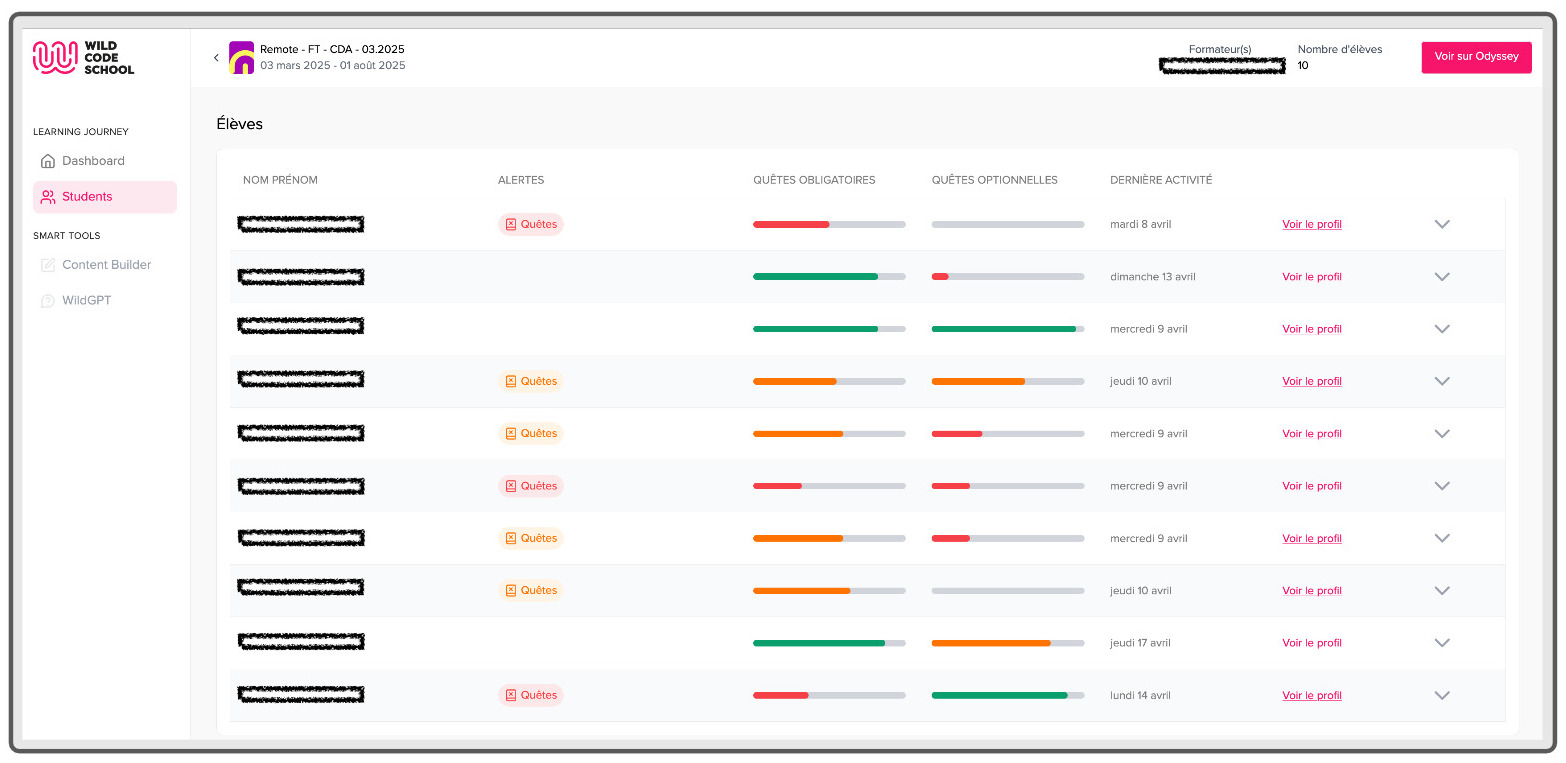
Task: Expand the mercredi 9 avril row with red alert
Action: tap(1442, 486)
